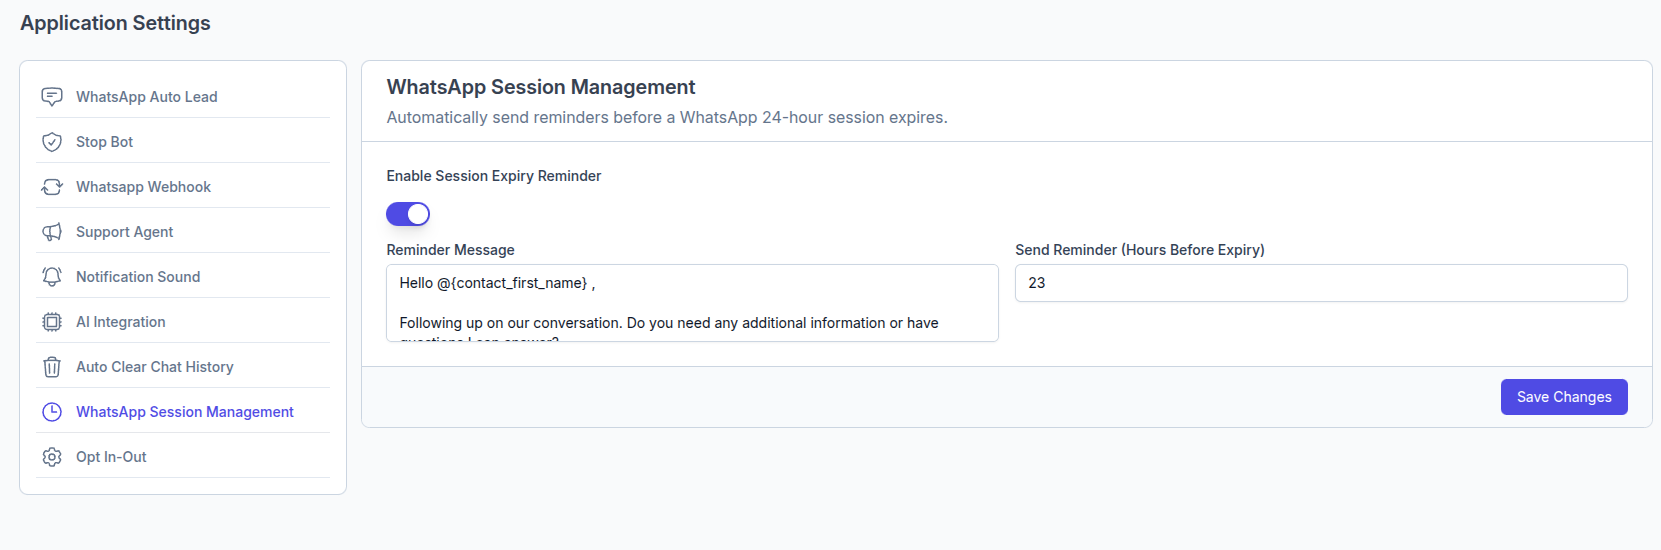Click inside the Reminder Message text area
The height and width of the screenshot is (550, 1661).
point(692,303)
